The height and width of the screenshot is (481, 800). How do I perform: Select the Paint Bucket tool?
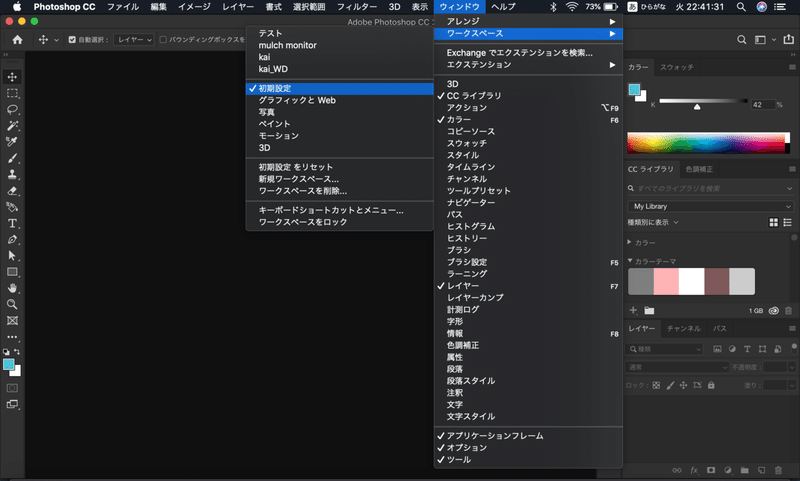pos(12,207)
